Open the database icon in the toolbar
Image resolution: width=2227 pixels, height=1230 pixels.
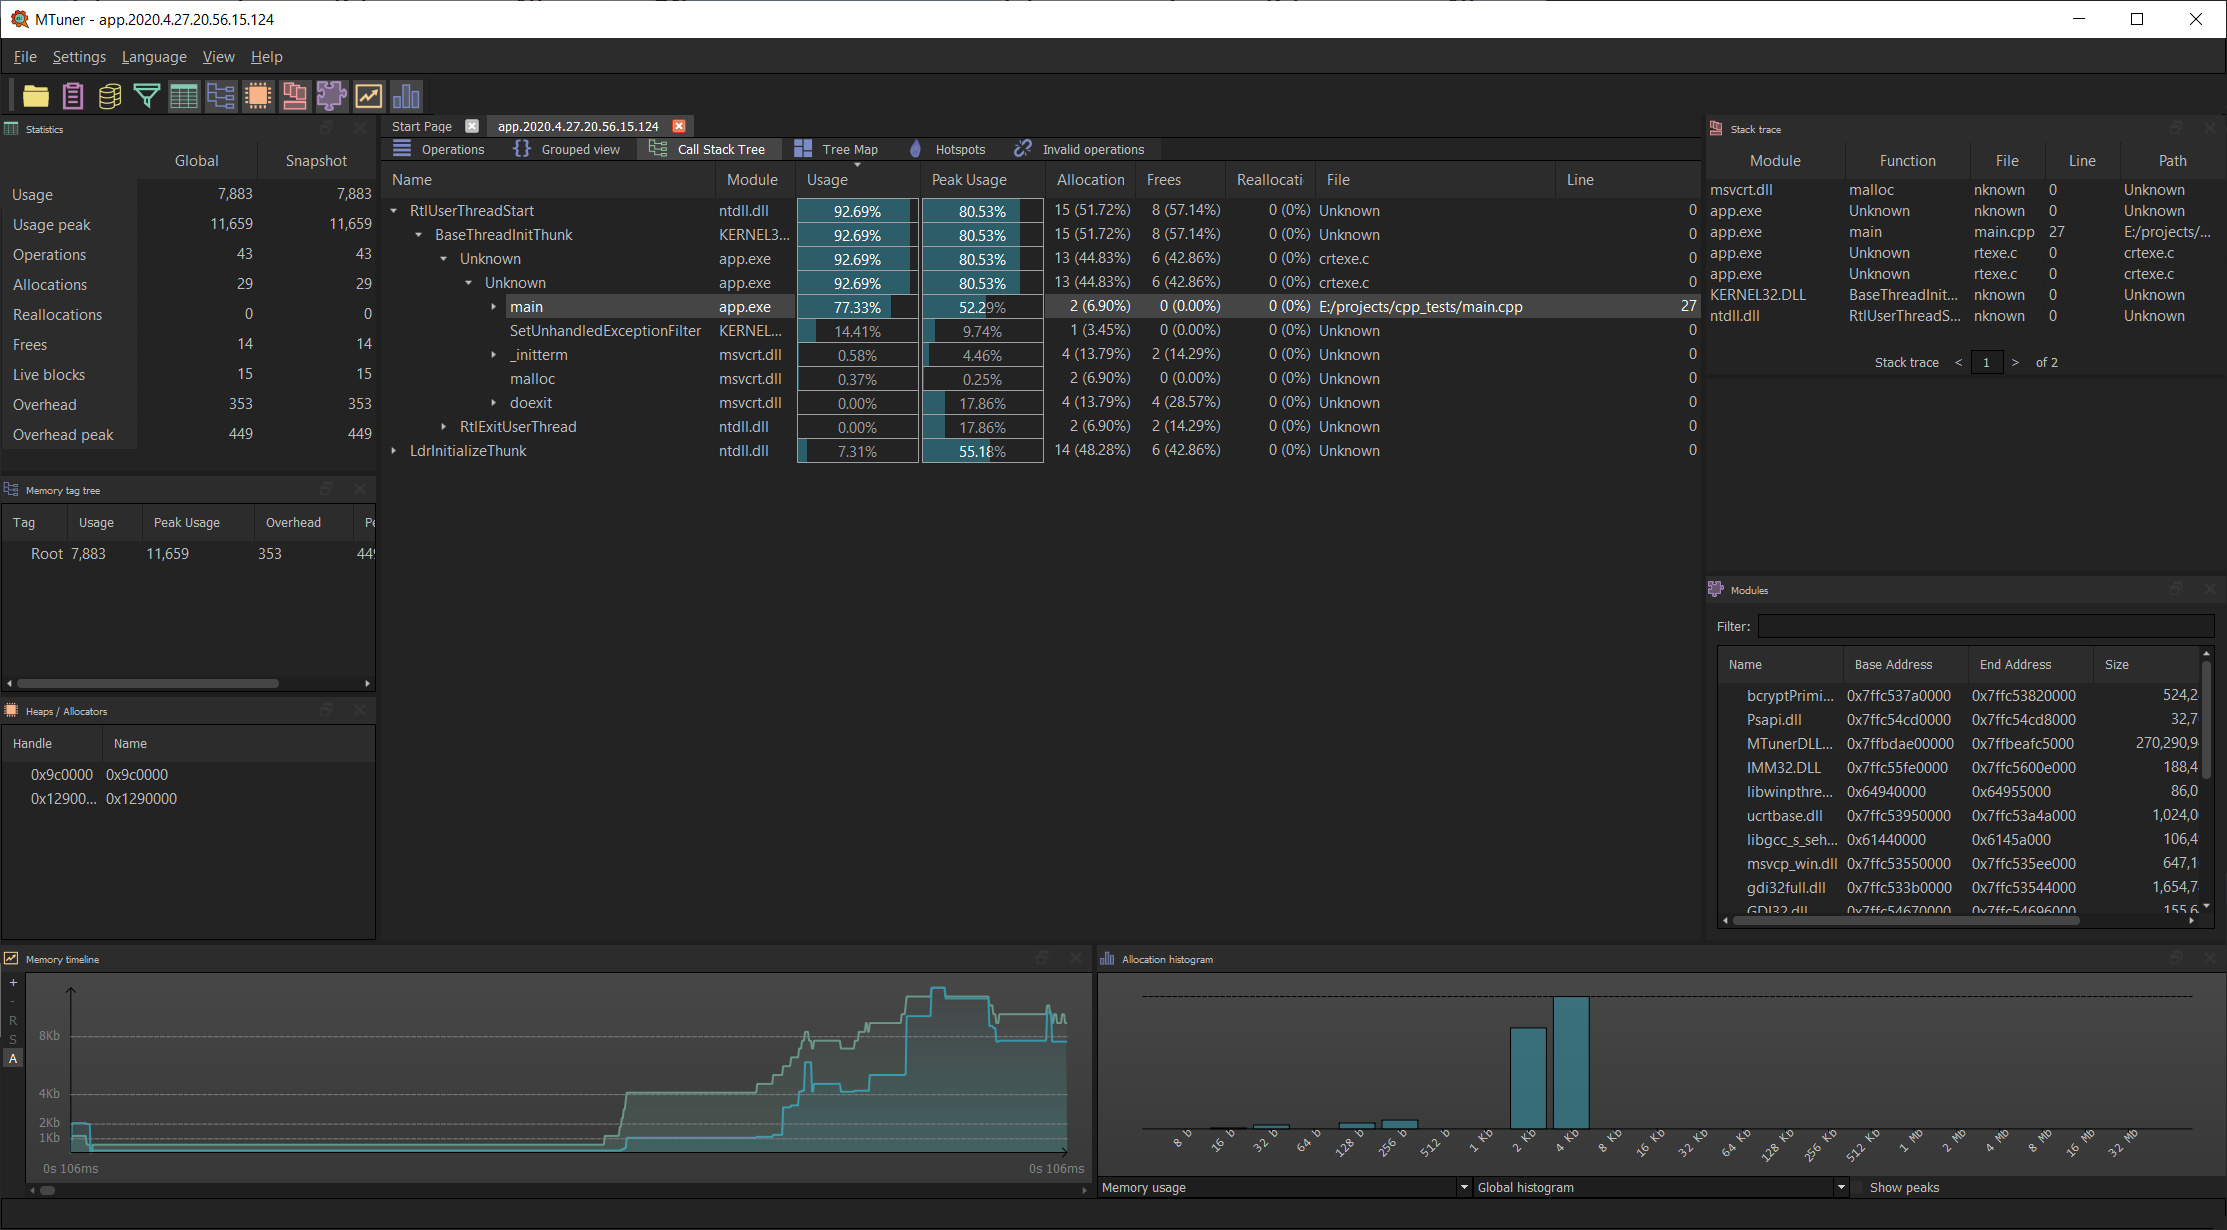pyautogui.click(x=109, y=96)
